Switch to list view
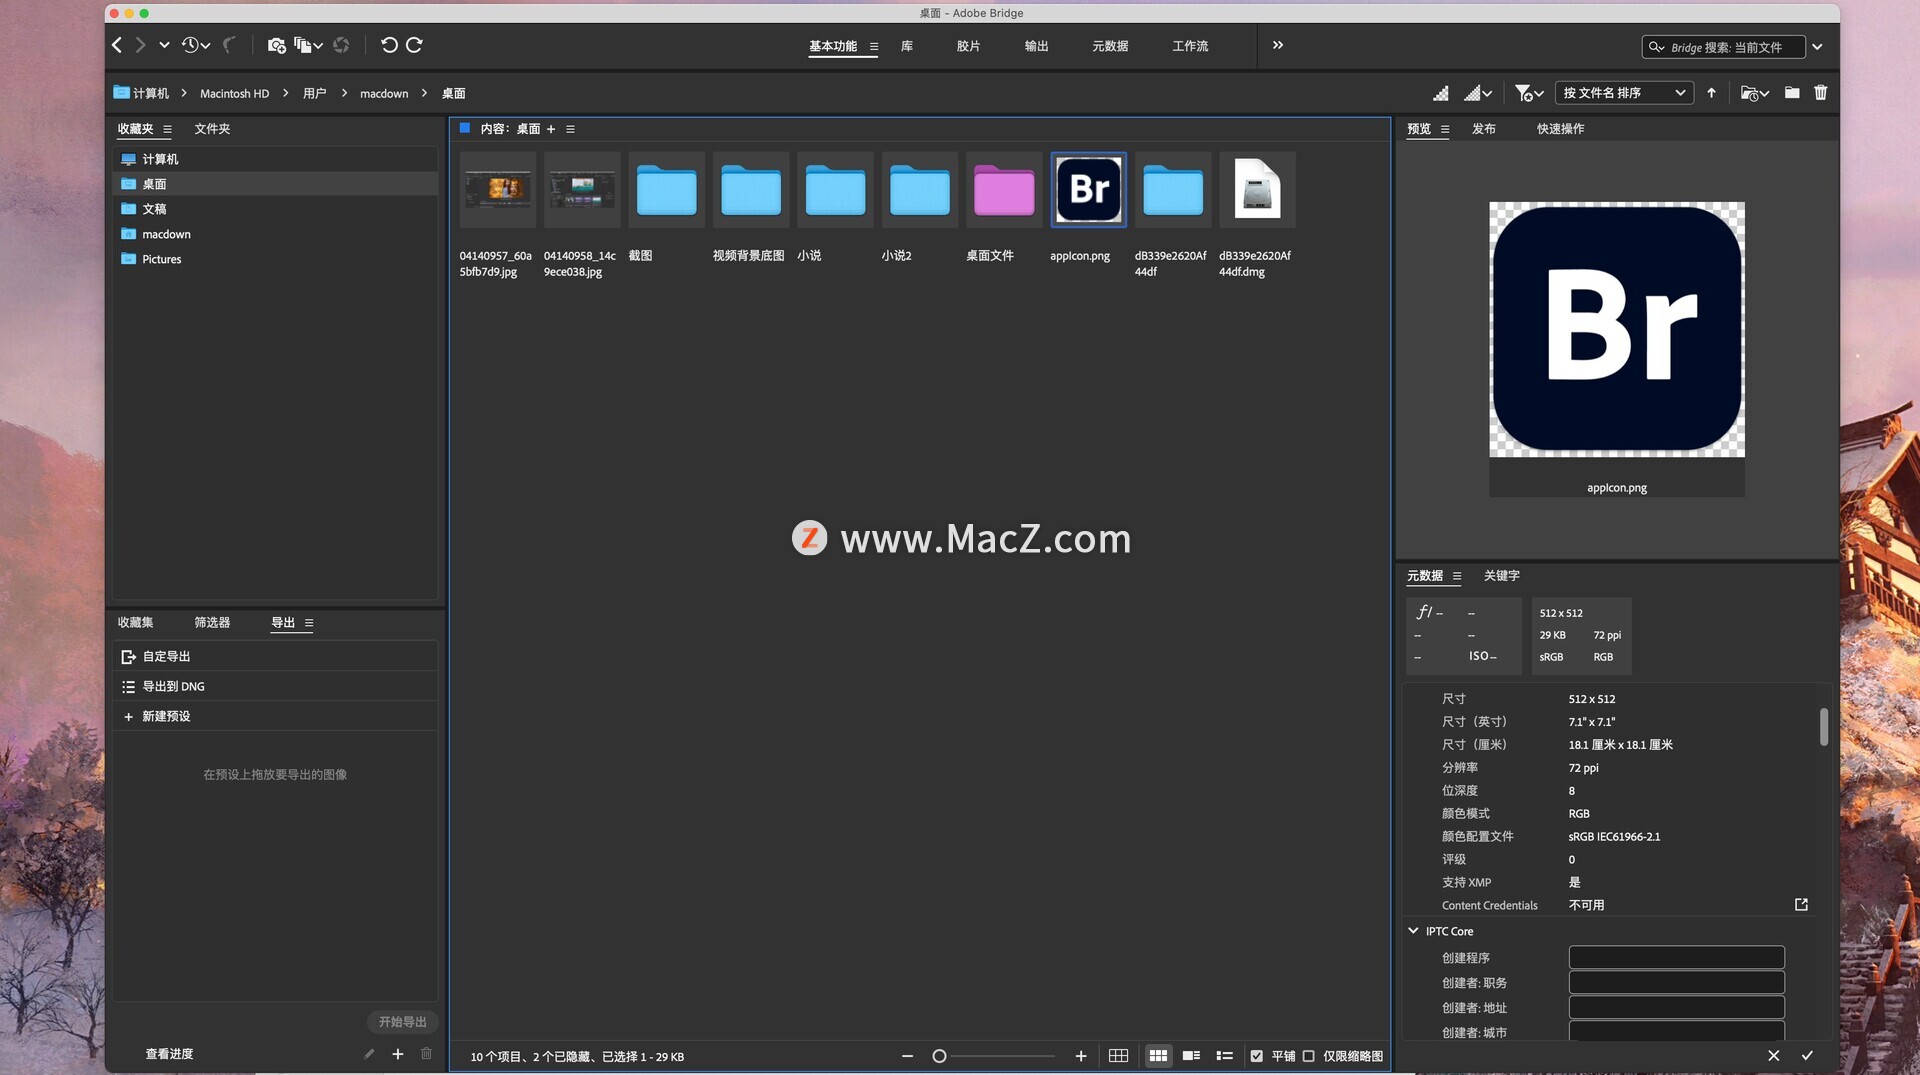This screenshot has width=1920, height=1075. 1224,1056
